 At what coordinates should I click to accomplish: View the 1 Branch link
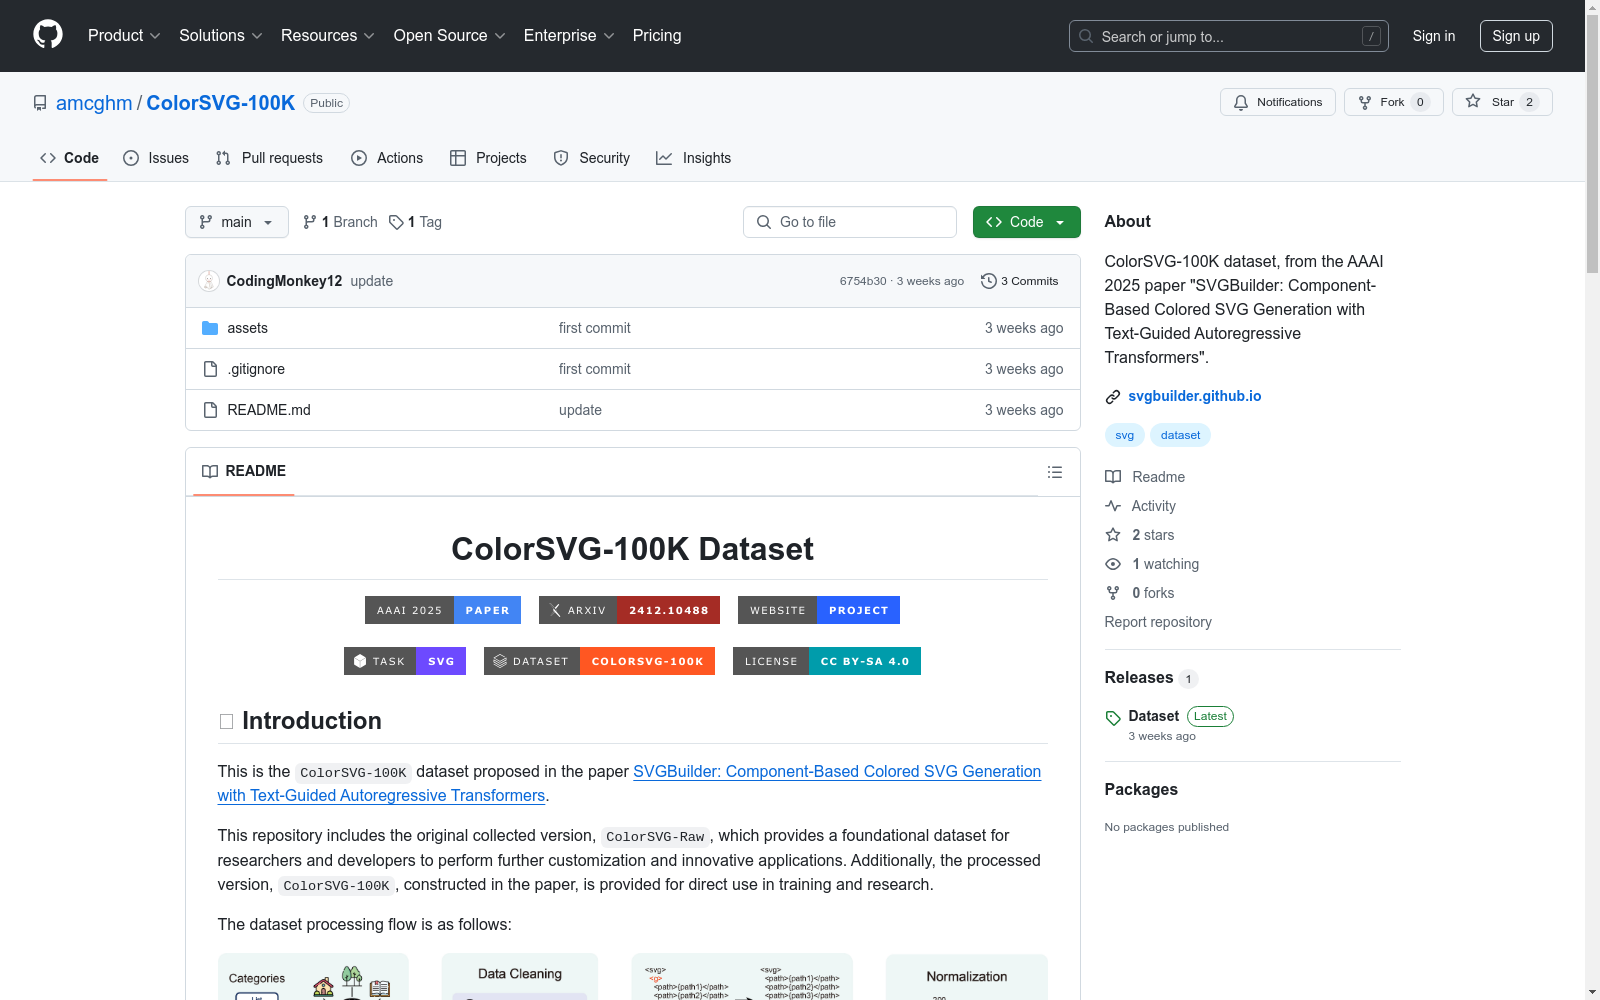pos(340,222)
